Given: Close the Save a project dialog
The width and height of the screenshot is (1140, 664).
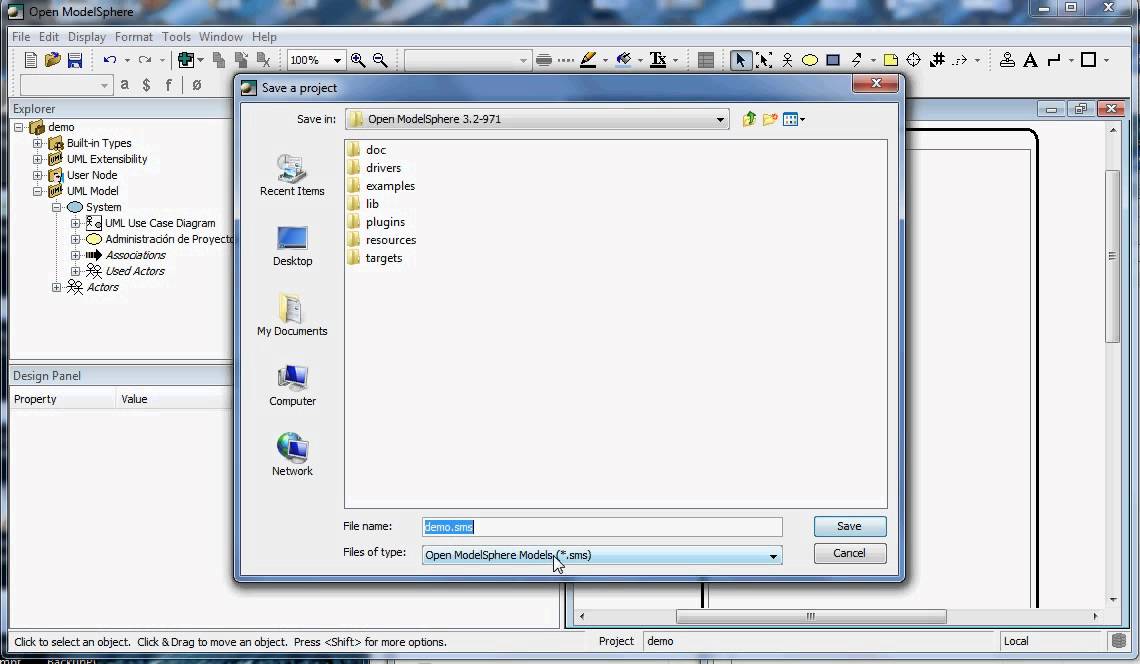Looking at the screenshot, I should pos(876,84).
